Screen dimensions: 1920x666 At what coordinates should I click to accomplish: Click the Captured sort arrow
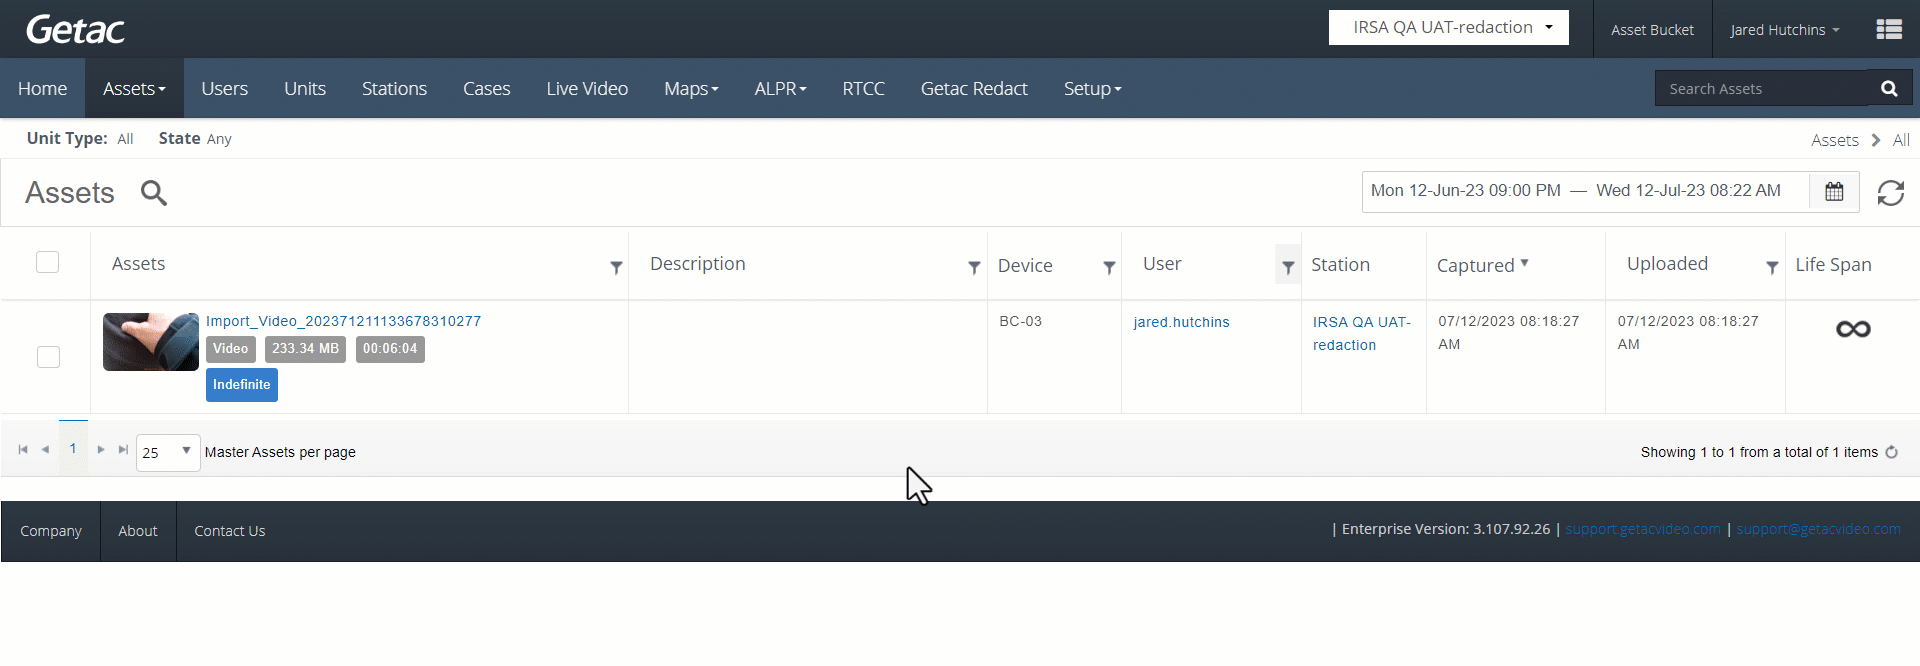1524,263
